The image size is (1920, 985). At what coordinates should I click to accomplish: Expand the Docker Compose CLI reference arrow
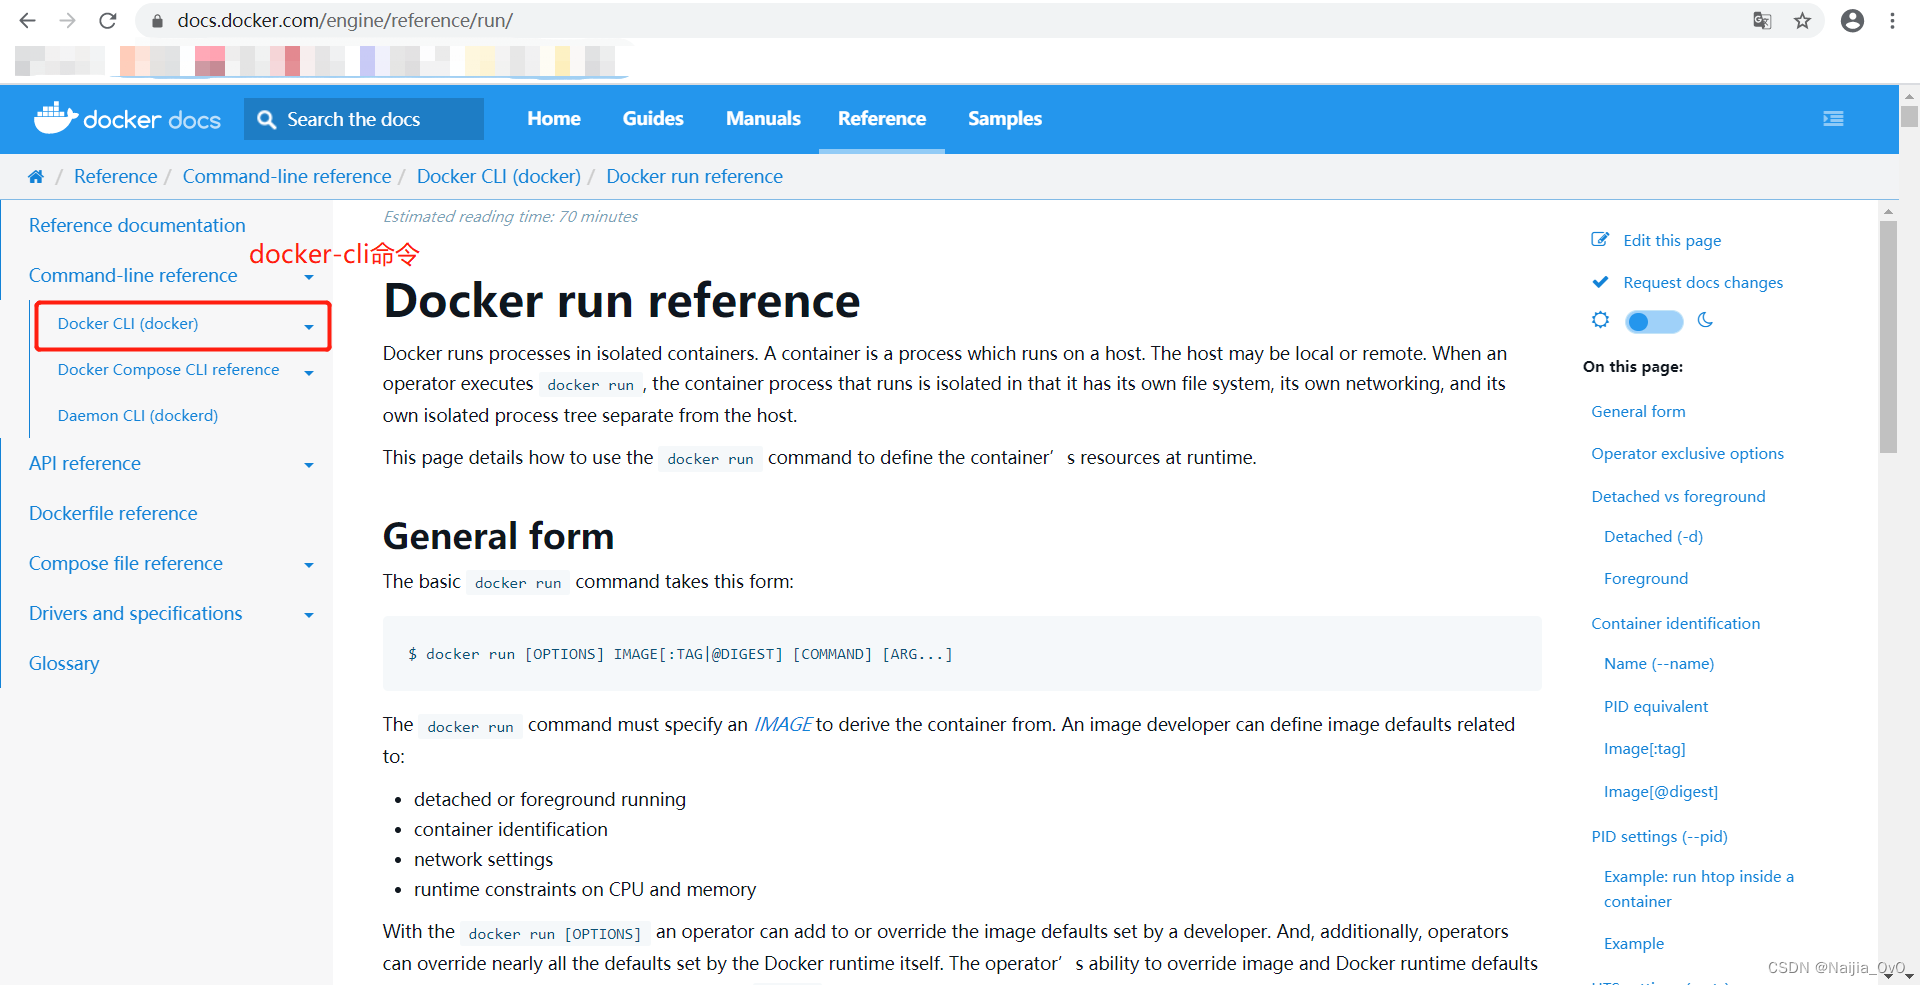coord(309,373)
